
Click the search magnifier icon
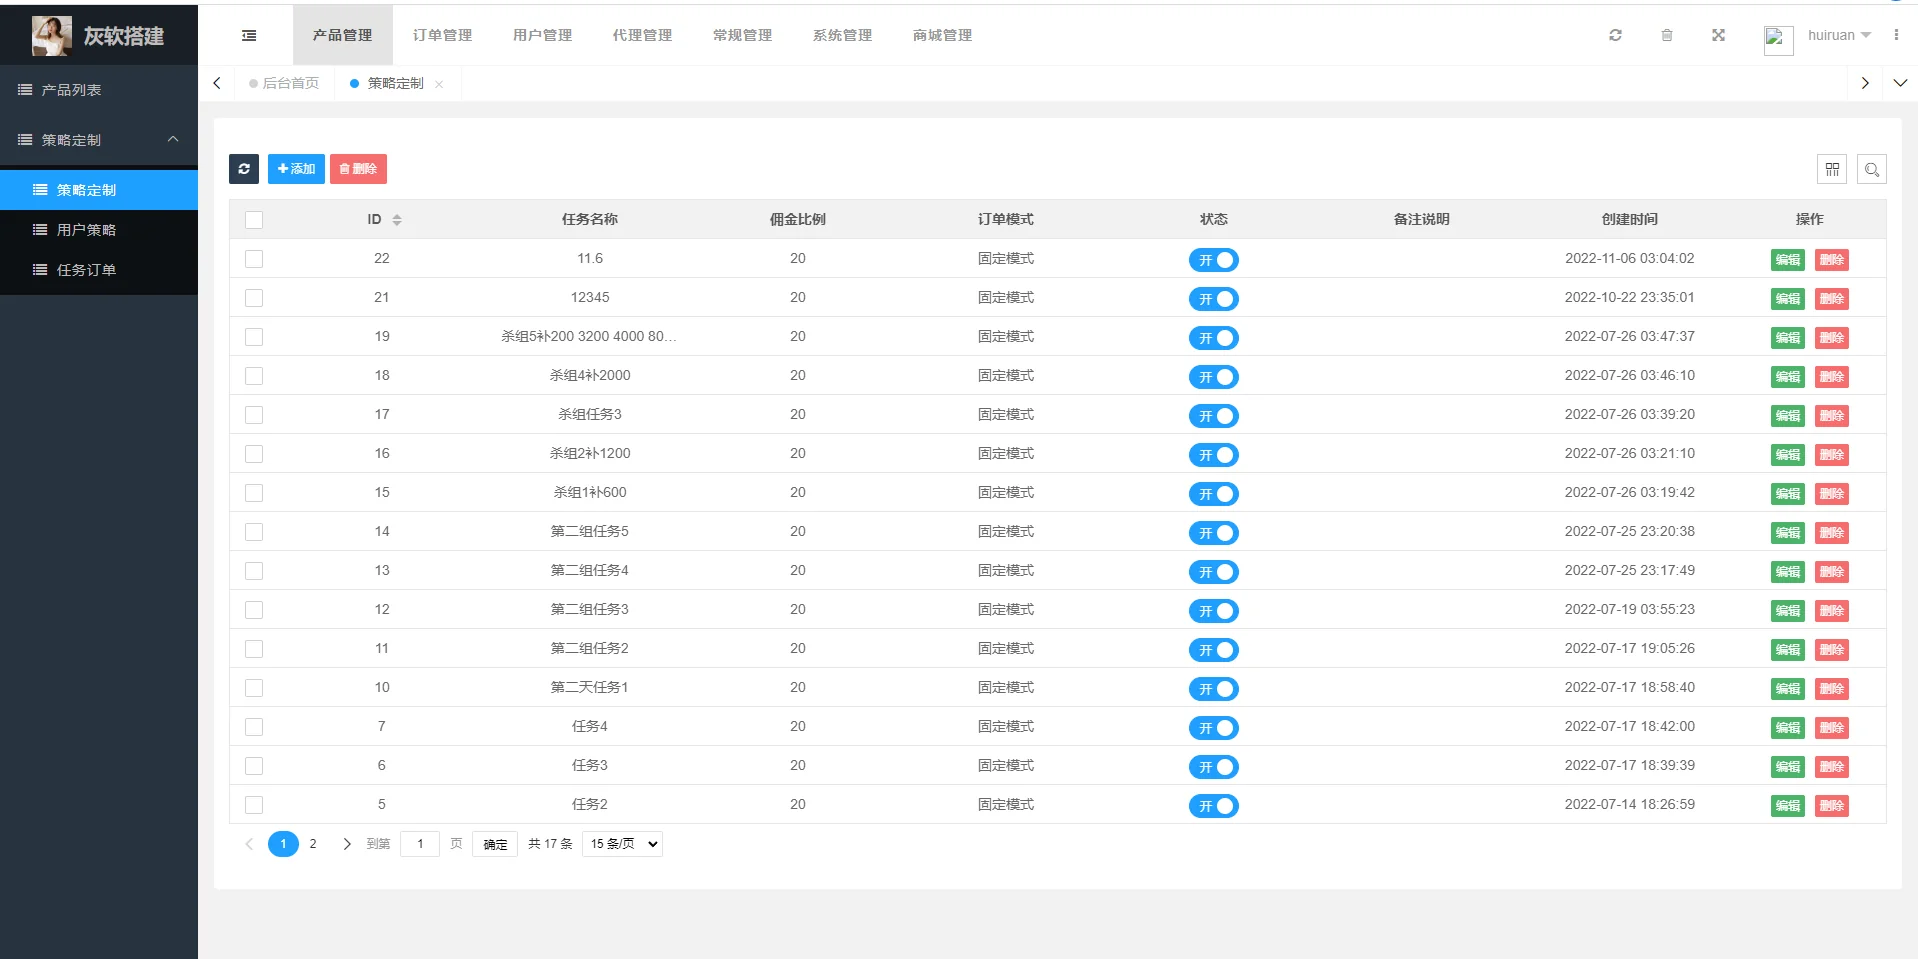click(x=1871, y=169)
